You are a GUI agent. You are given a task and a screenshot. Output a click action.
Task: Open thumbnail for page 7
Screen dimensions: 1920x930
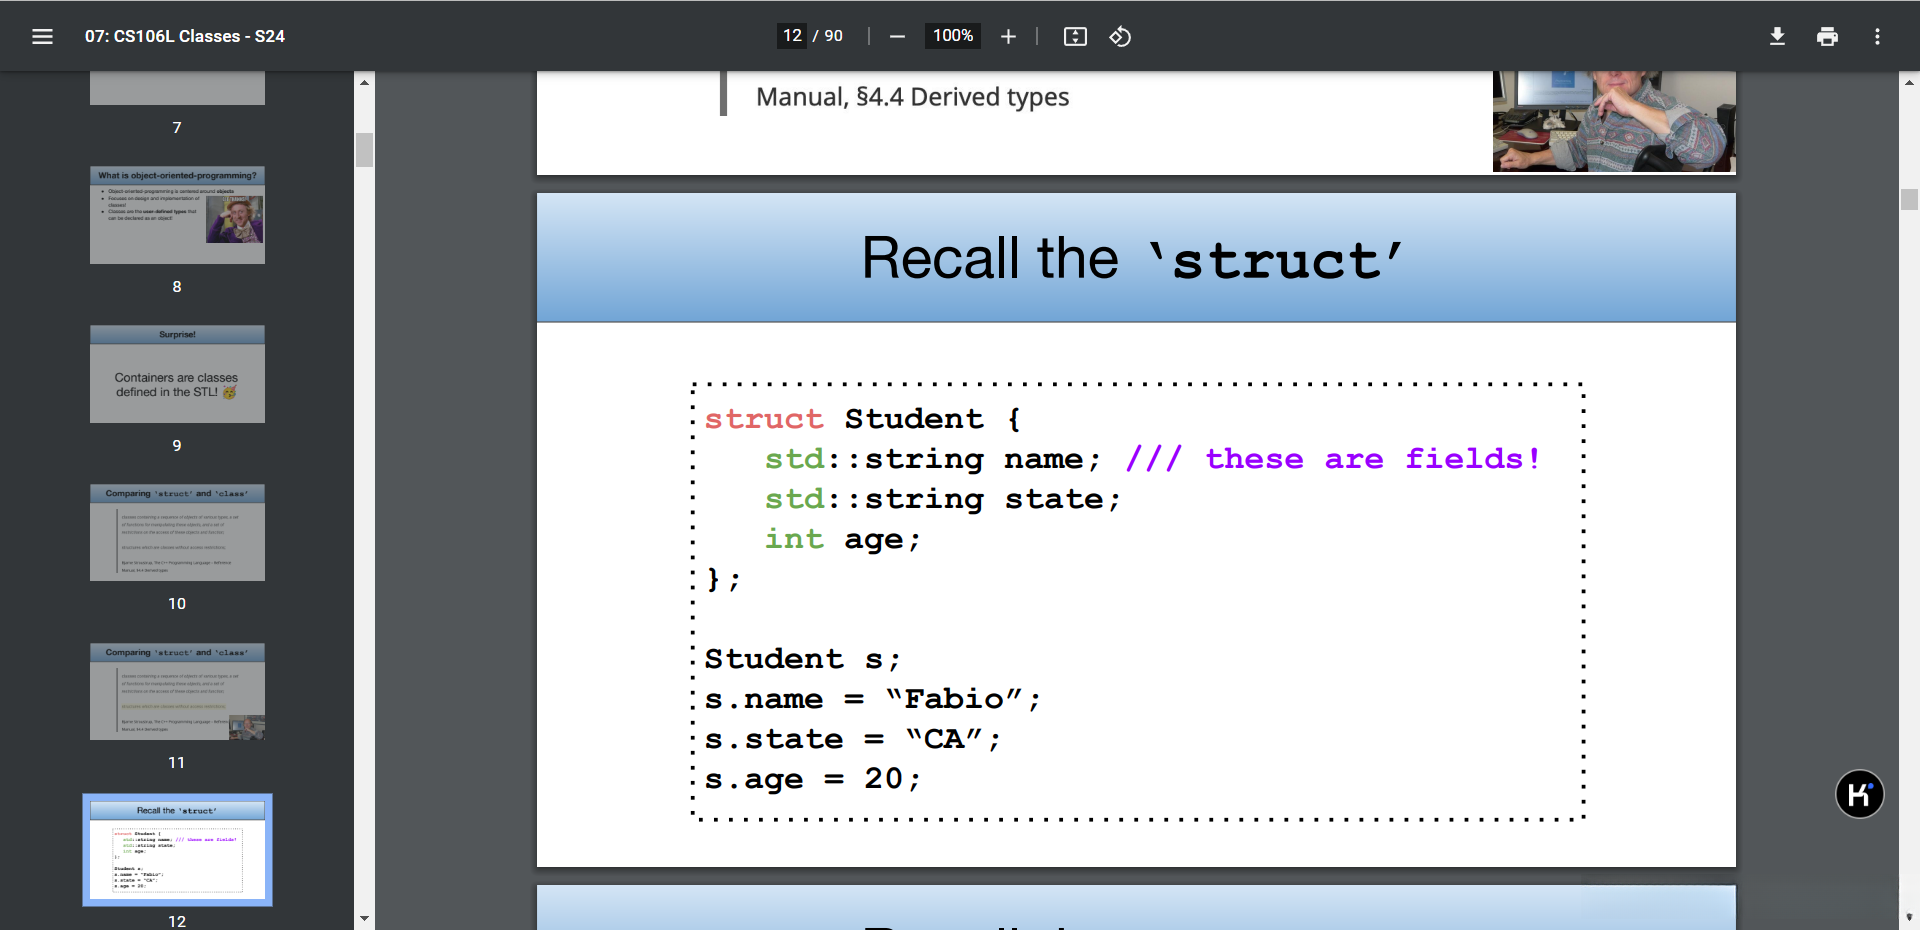(x=177, y=88)
